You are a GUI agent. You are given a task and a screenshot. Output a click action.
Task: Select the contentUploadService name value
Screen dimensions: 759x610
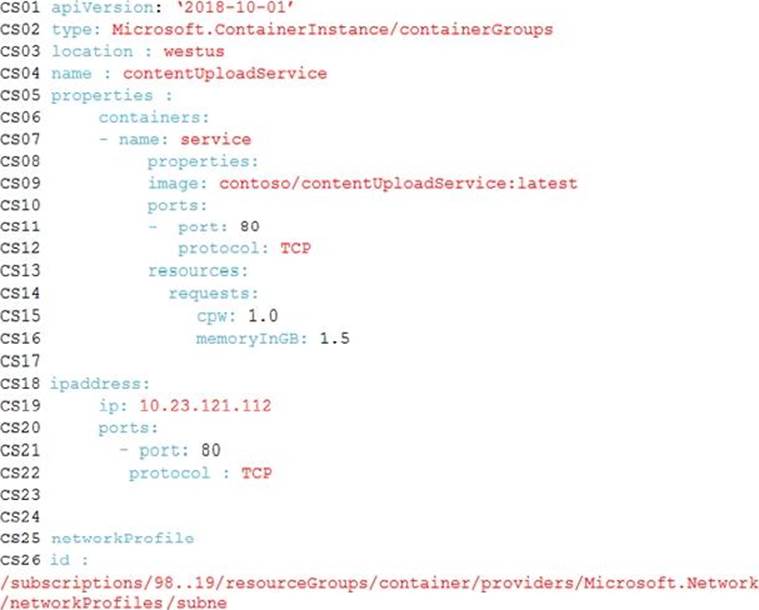(225, 74)
